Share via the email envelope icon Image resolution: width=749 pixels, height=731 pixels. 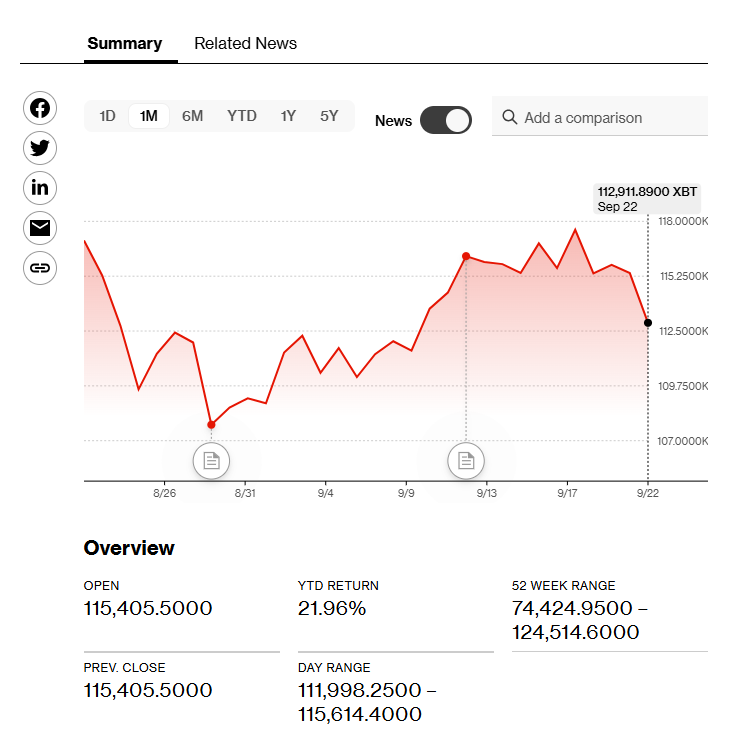40,228
